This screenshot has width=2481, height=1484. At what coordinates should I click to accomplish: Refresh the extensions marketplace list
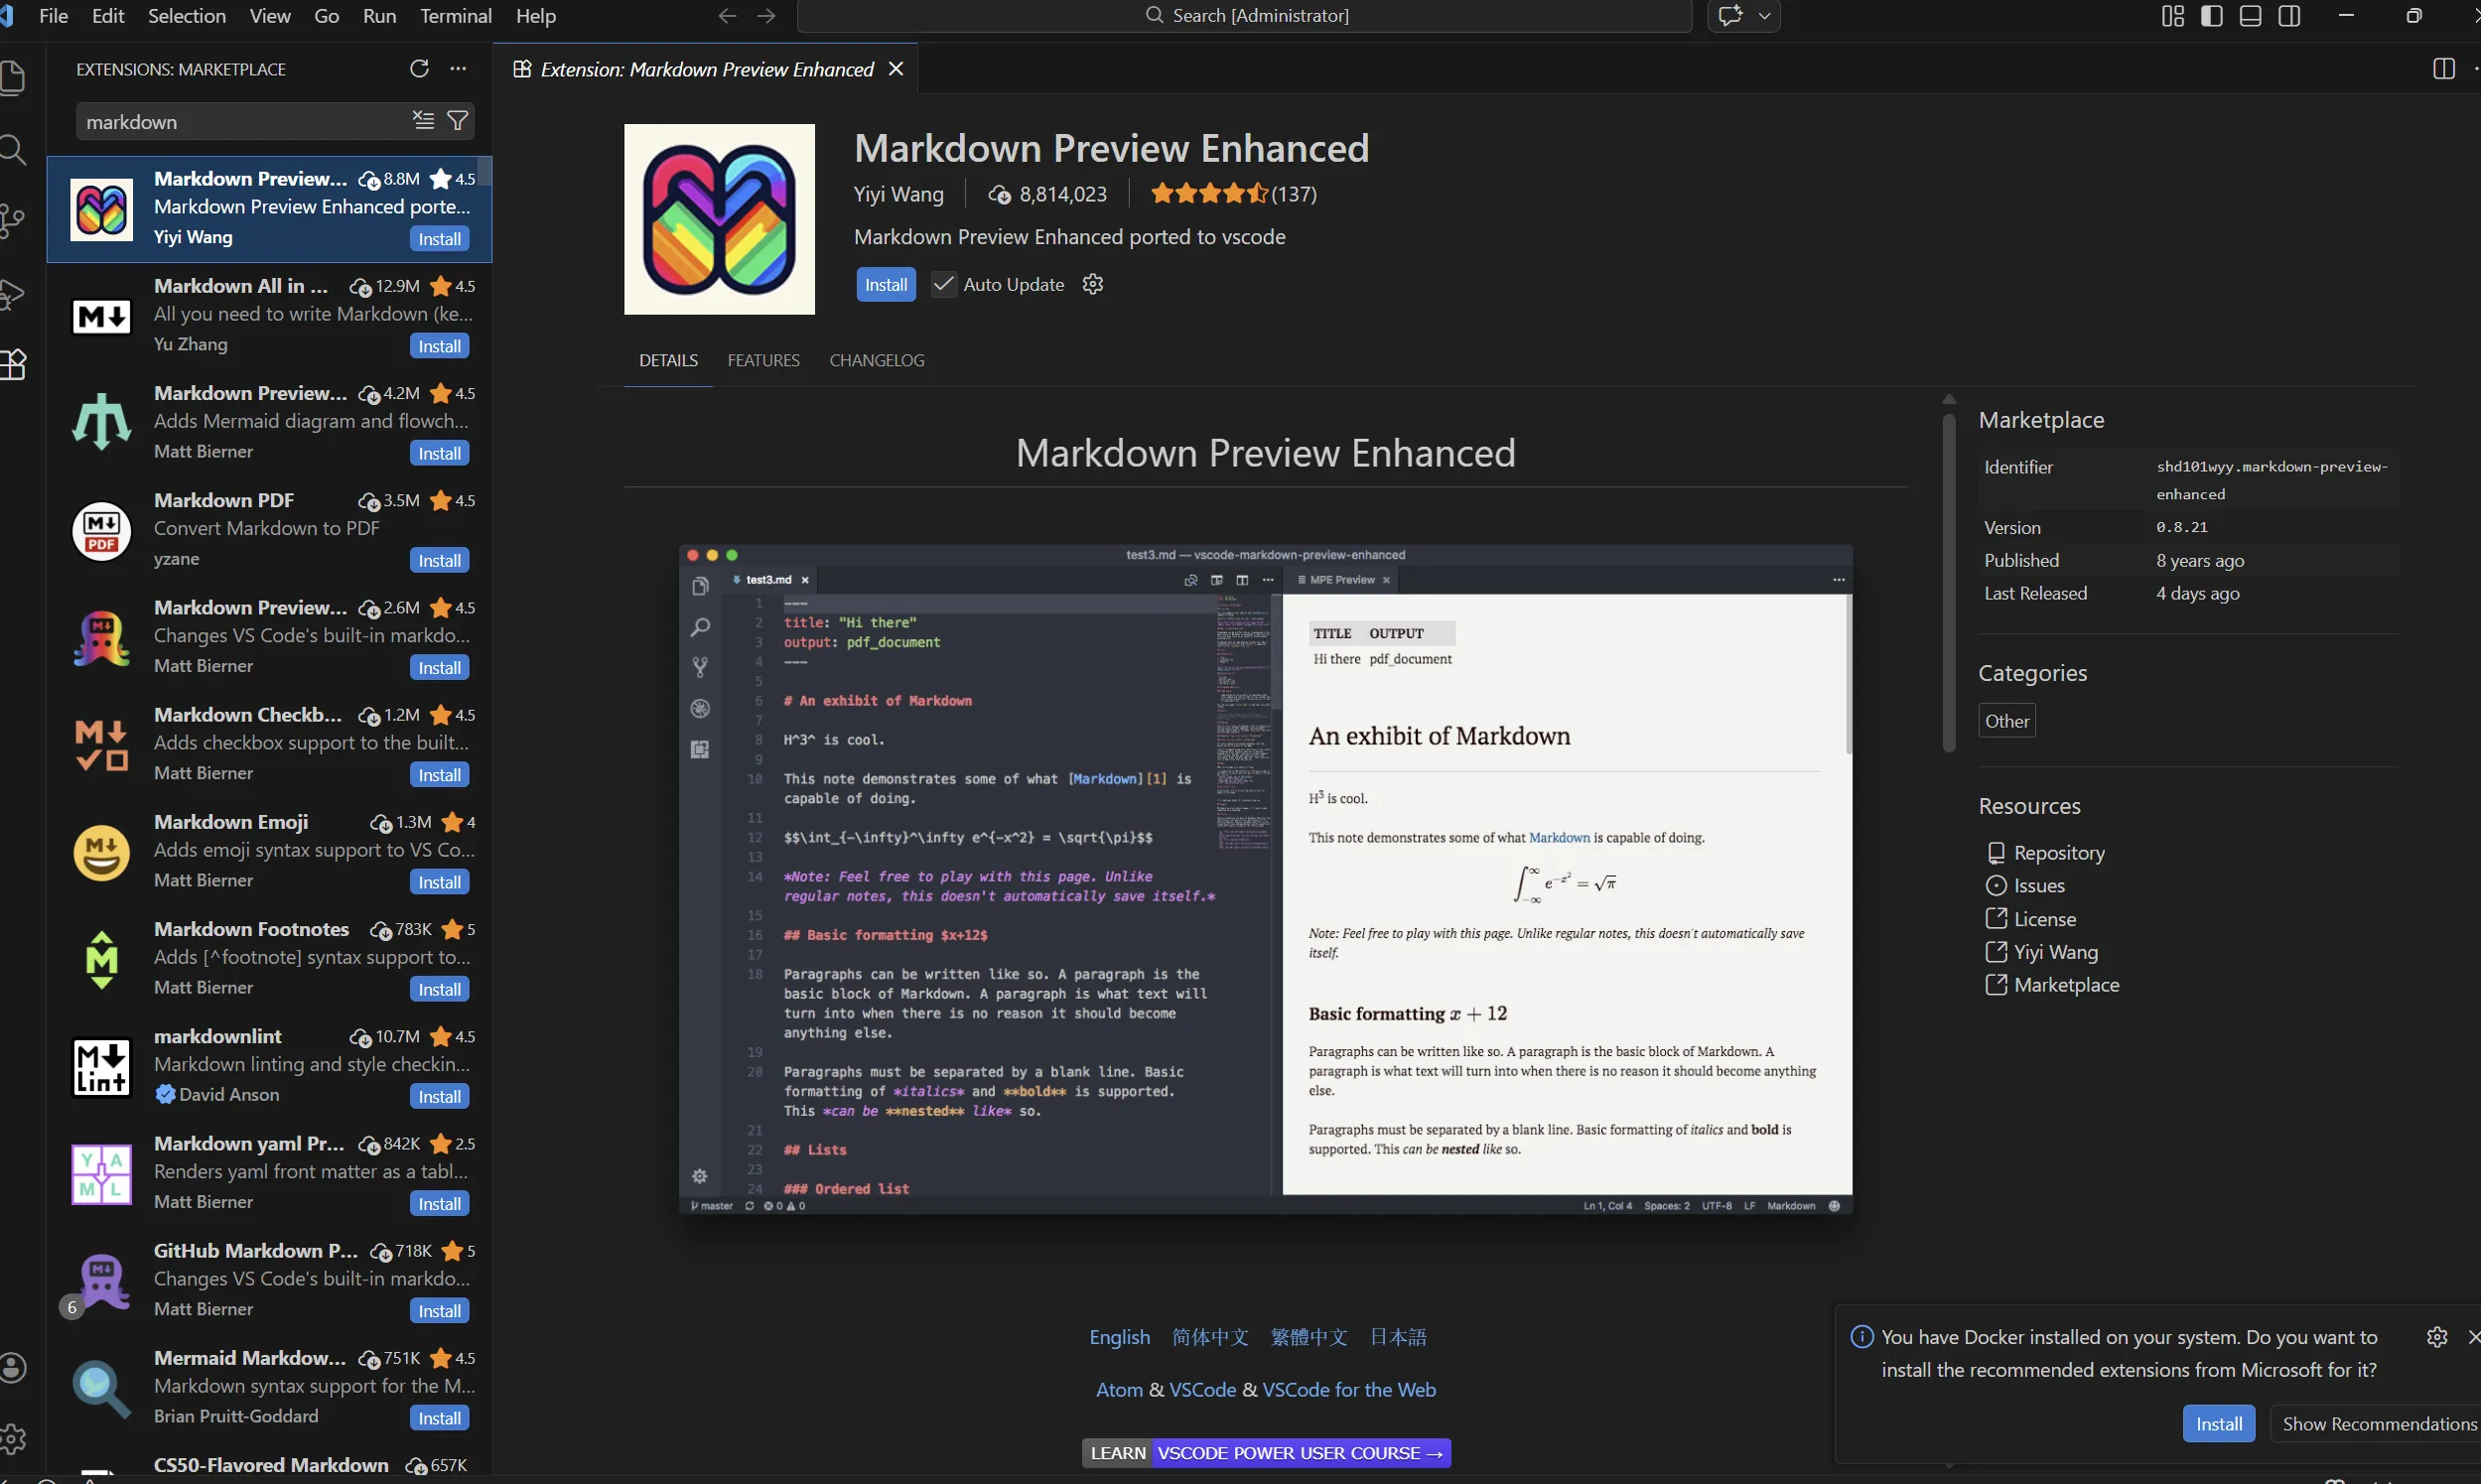[420, 68]
